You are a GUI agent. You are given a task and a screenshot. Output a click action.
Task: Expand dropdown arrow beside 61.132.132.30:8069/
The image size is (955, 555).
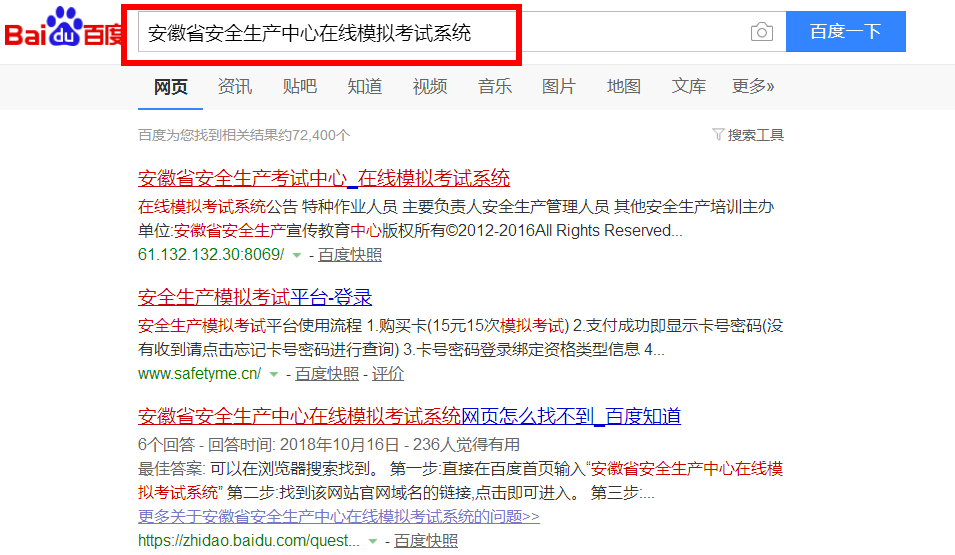pyautogui.click(x=297, y=255)
